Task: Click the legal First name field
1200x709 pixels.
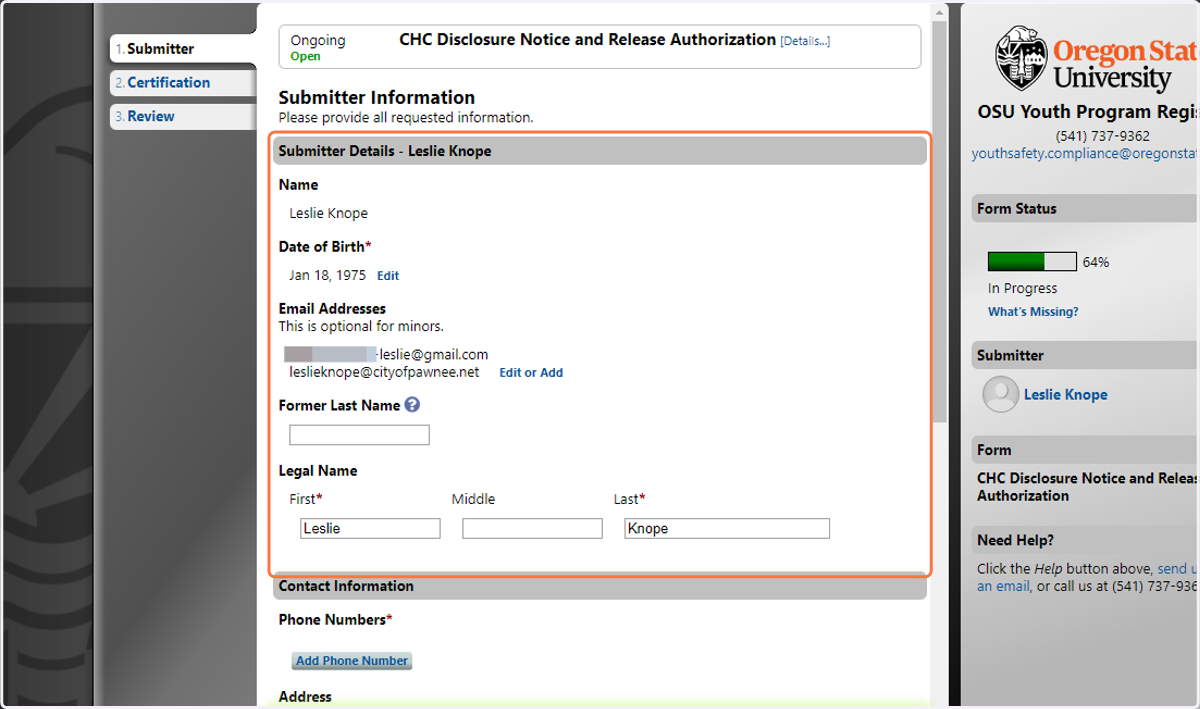Action: point(370,528)
